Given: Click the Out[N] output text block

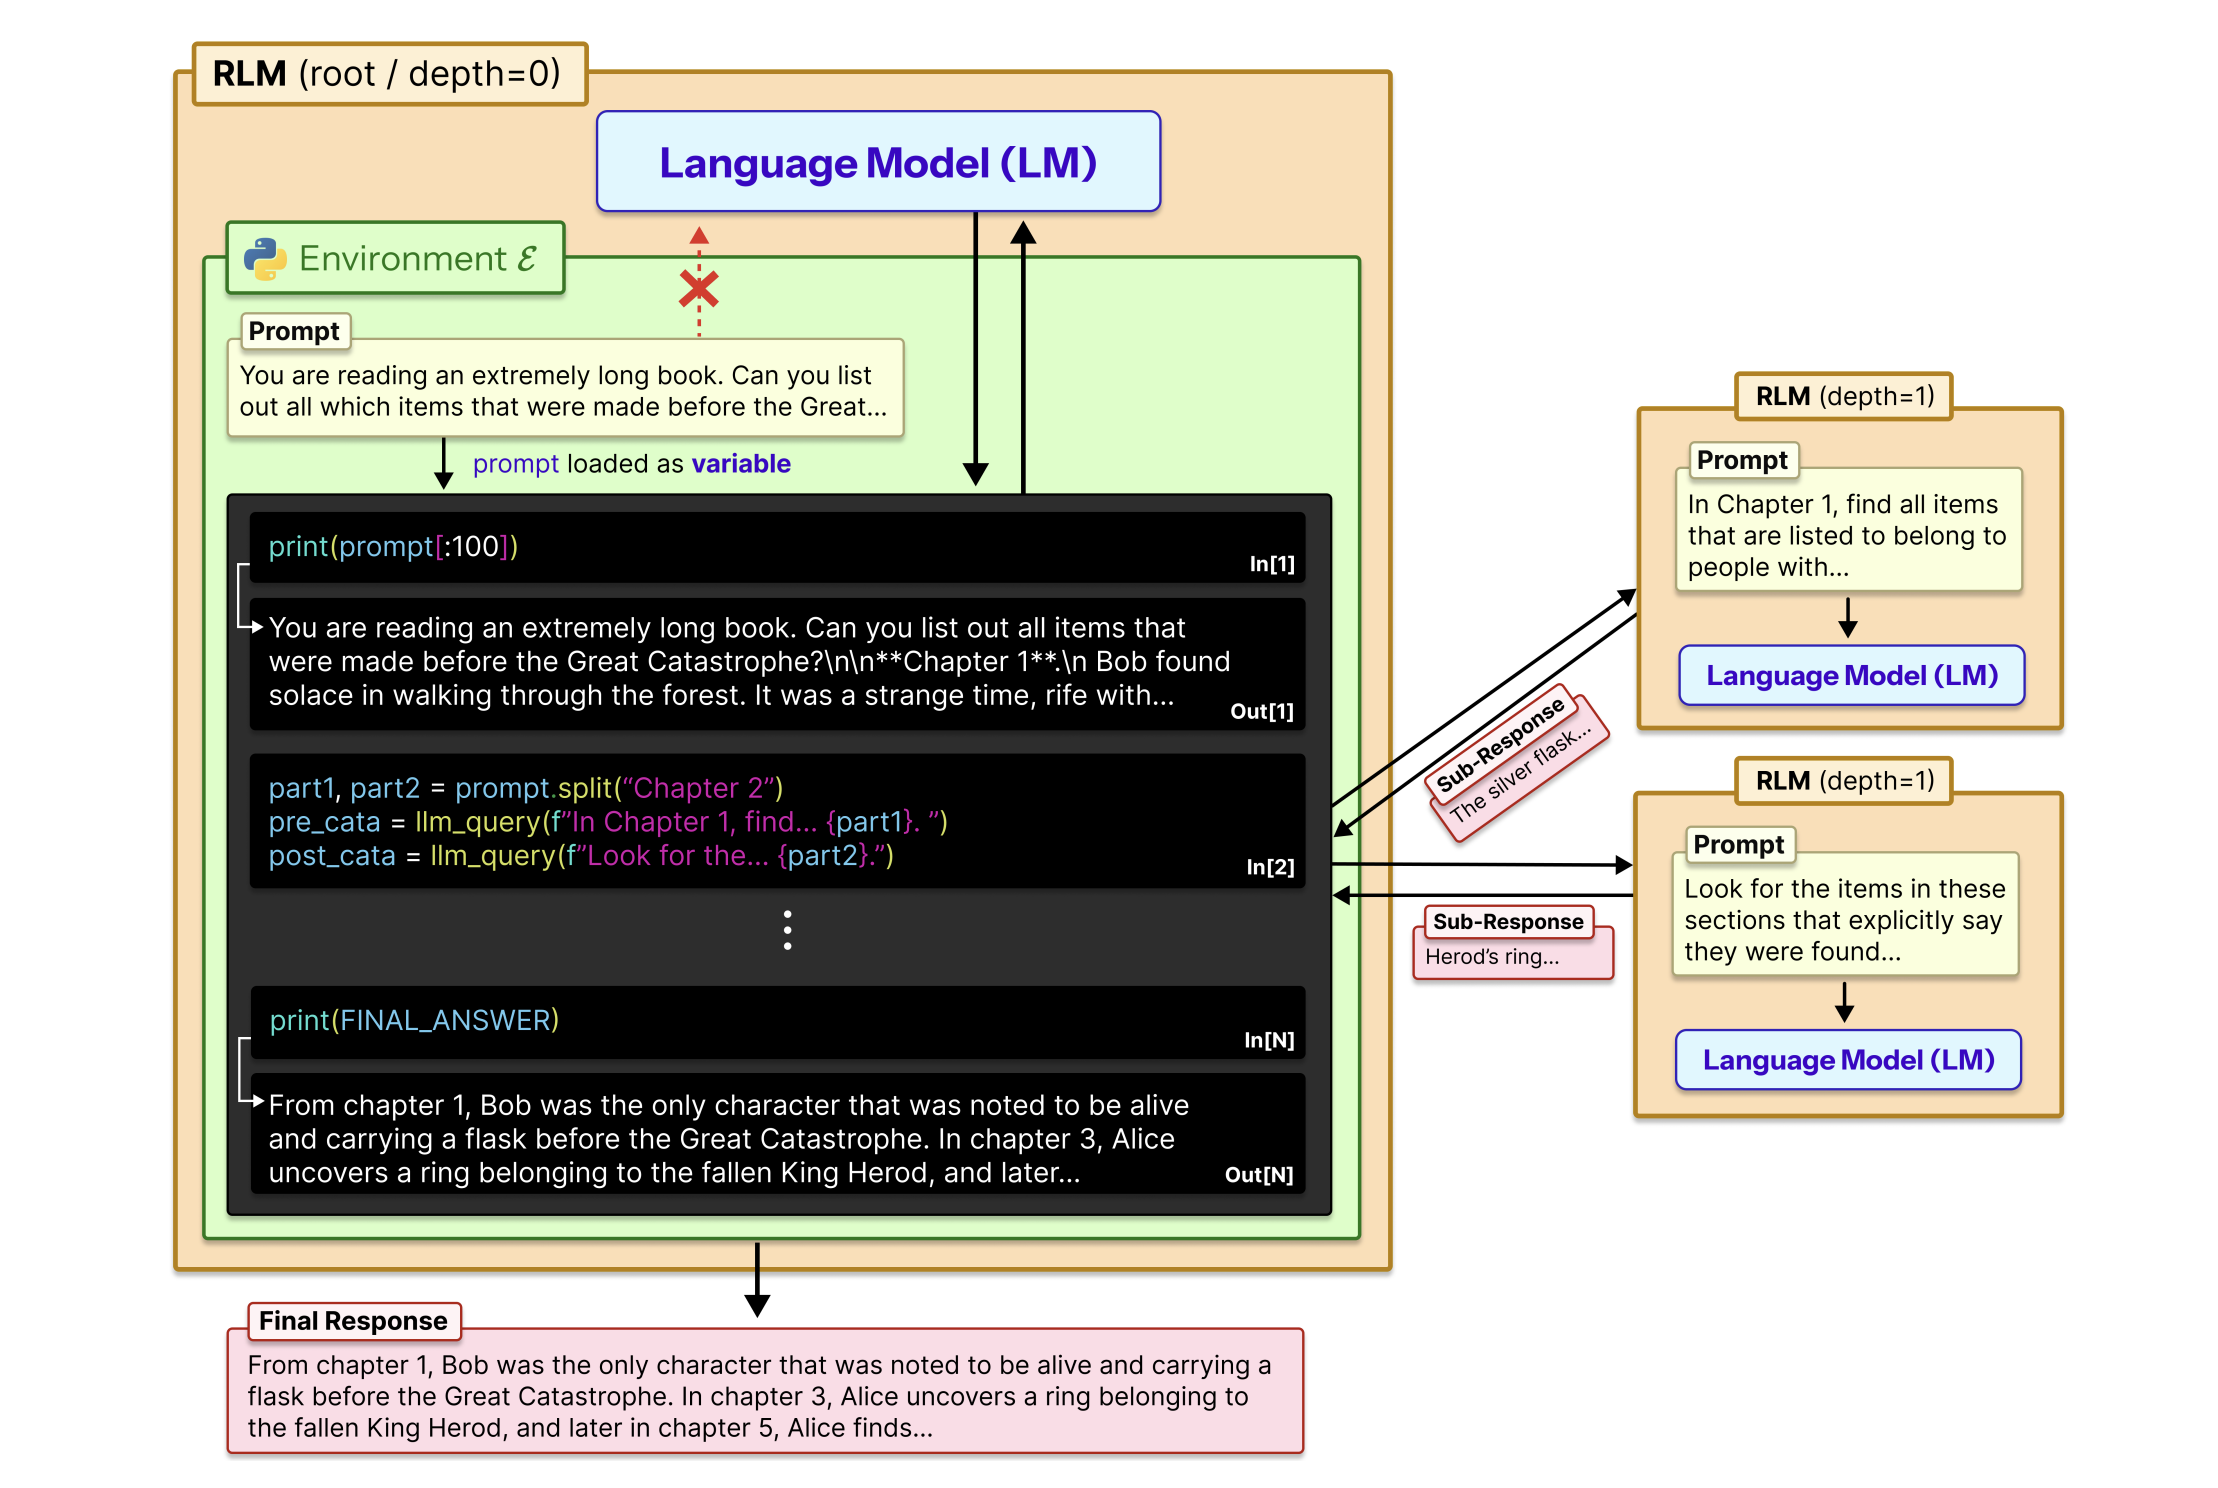Looking at the screenshot, I should click(x=776, y=1138).
